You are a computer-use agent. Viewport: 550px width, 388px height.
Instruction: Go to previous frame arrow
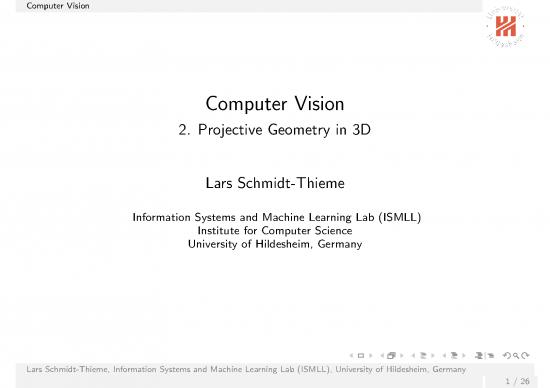click(x=382, y=355)
